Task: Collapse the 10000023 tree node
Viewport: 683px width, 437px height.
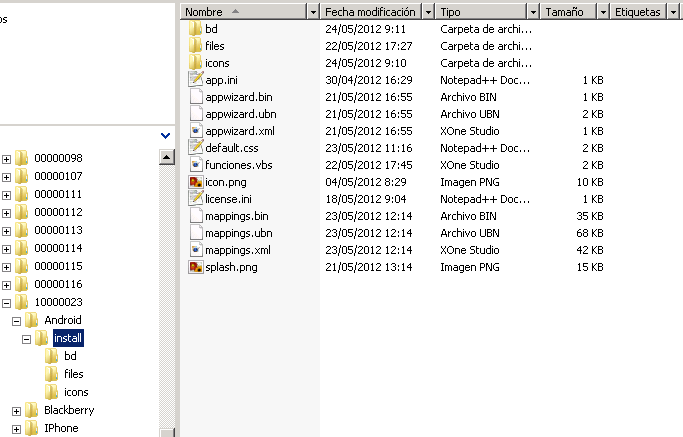Action: point(6,303)
